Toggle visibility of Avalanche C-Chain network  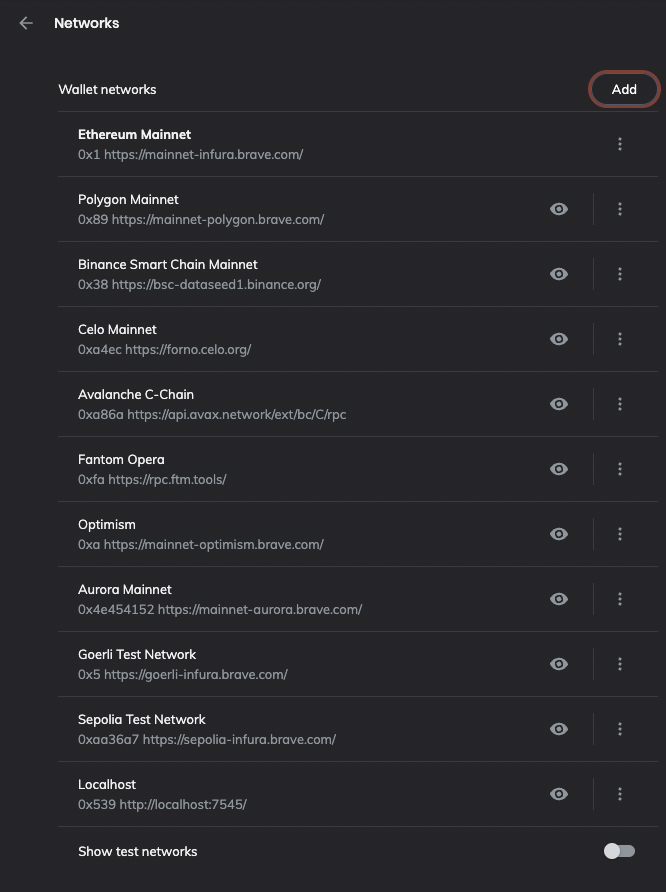click(559, 404)
